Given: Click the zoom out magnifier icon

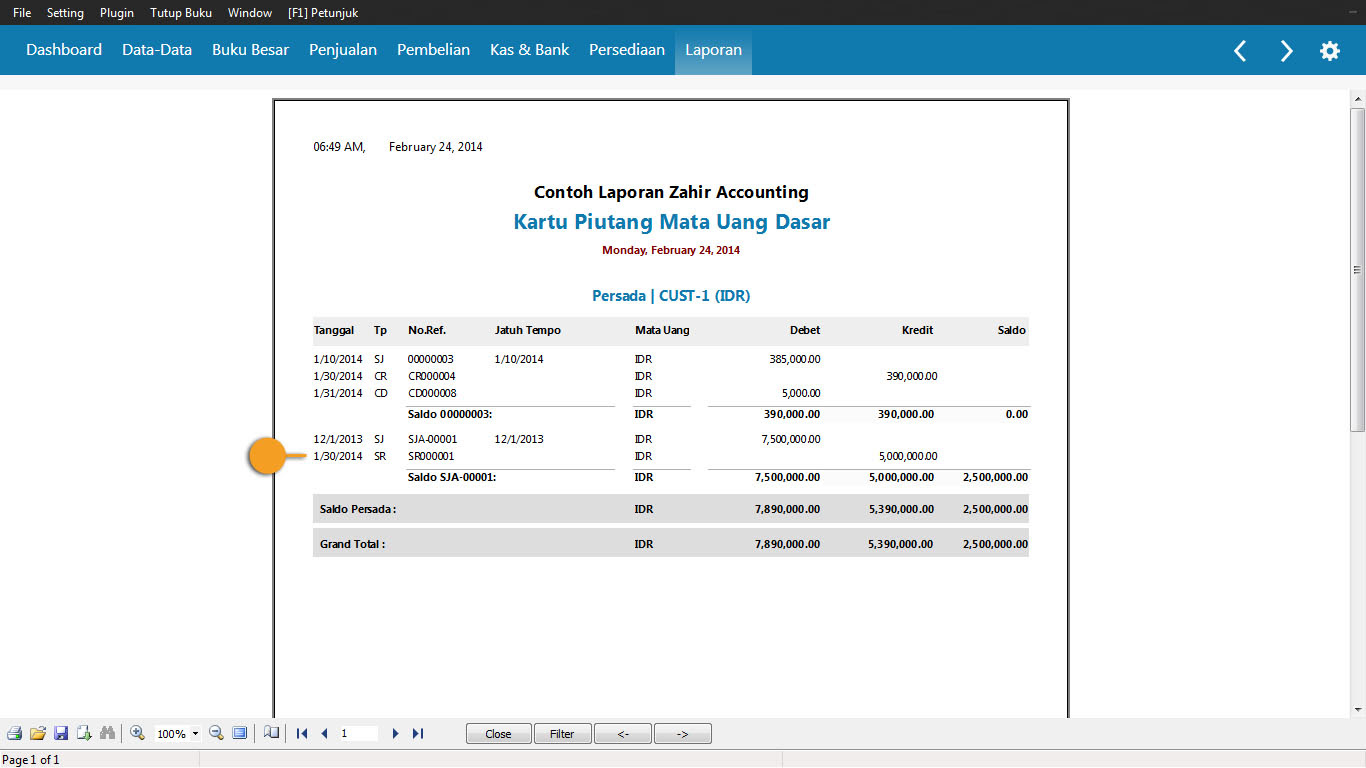Looking at the screenshot, I should (216, 733).
